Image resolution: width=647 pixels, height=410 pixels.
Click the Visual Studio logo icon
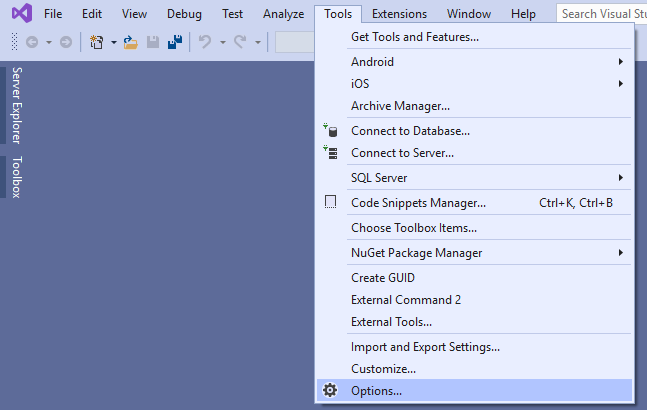[21, 13]
